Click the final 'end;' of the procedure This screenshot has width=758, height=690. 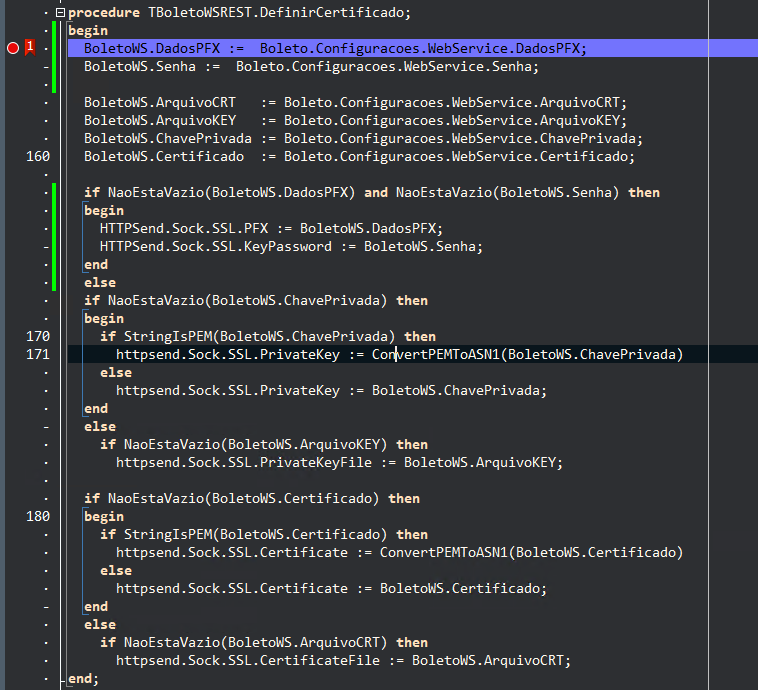point(83,678)
